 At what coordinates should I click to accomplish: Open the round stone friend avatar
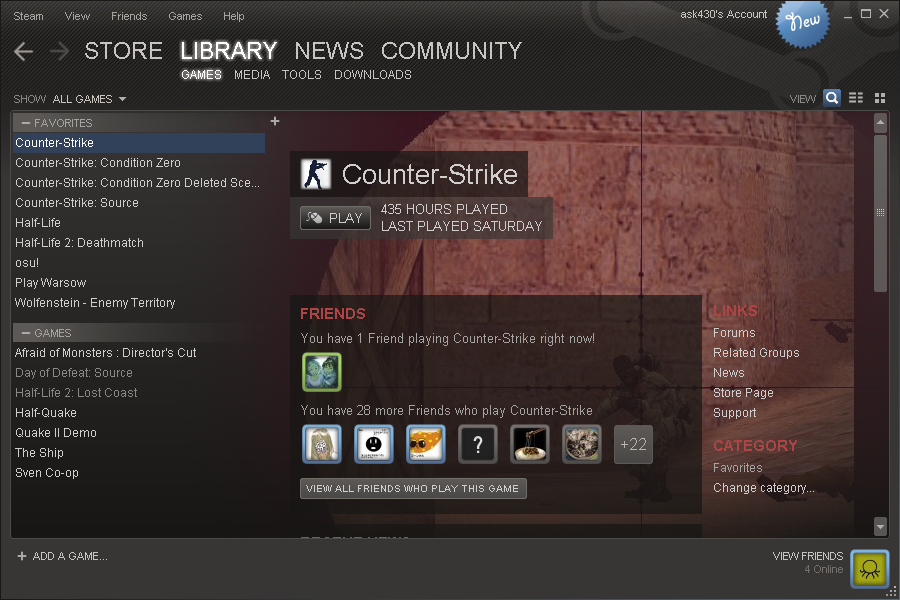coord(581,444)
